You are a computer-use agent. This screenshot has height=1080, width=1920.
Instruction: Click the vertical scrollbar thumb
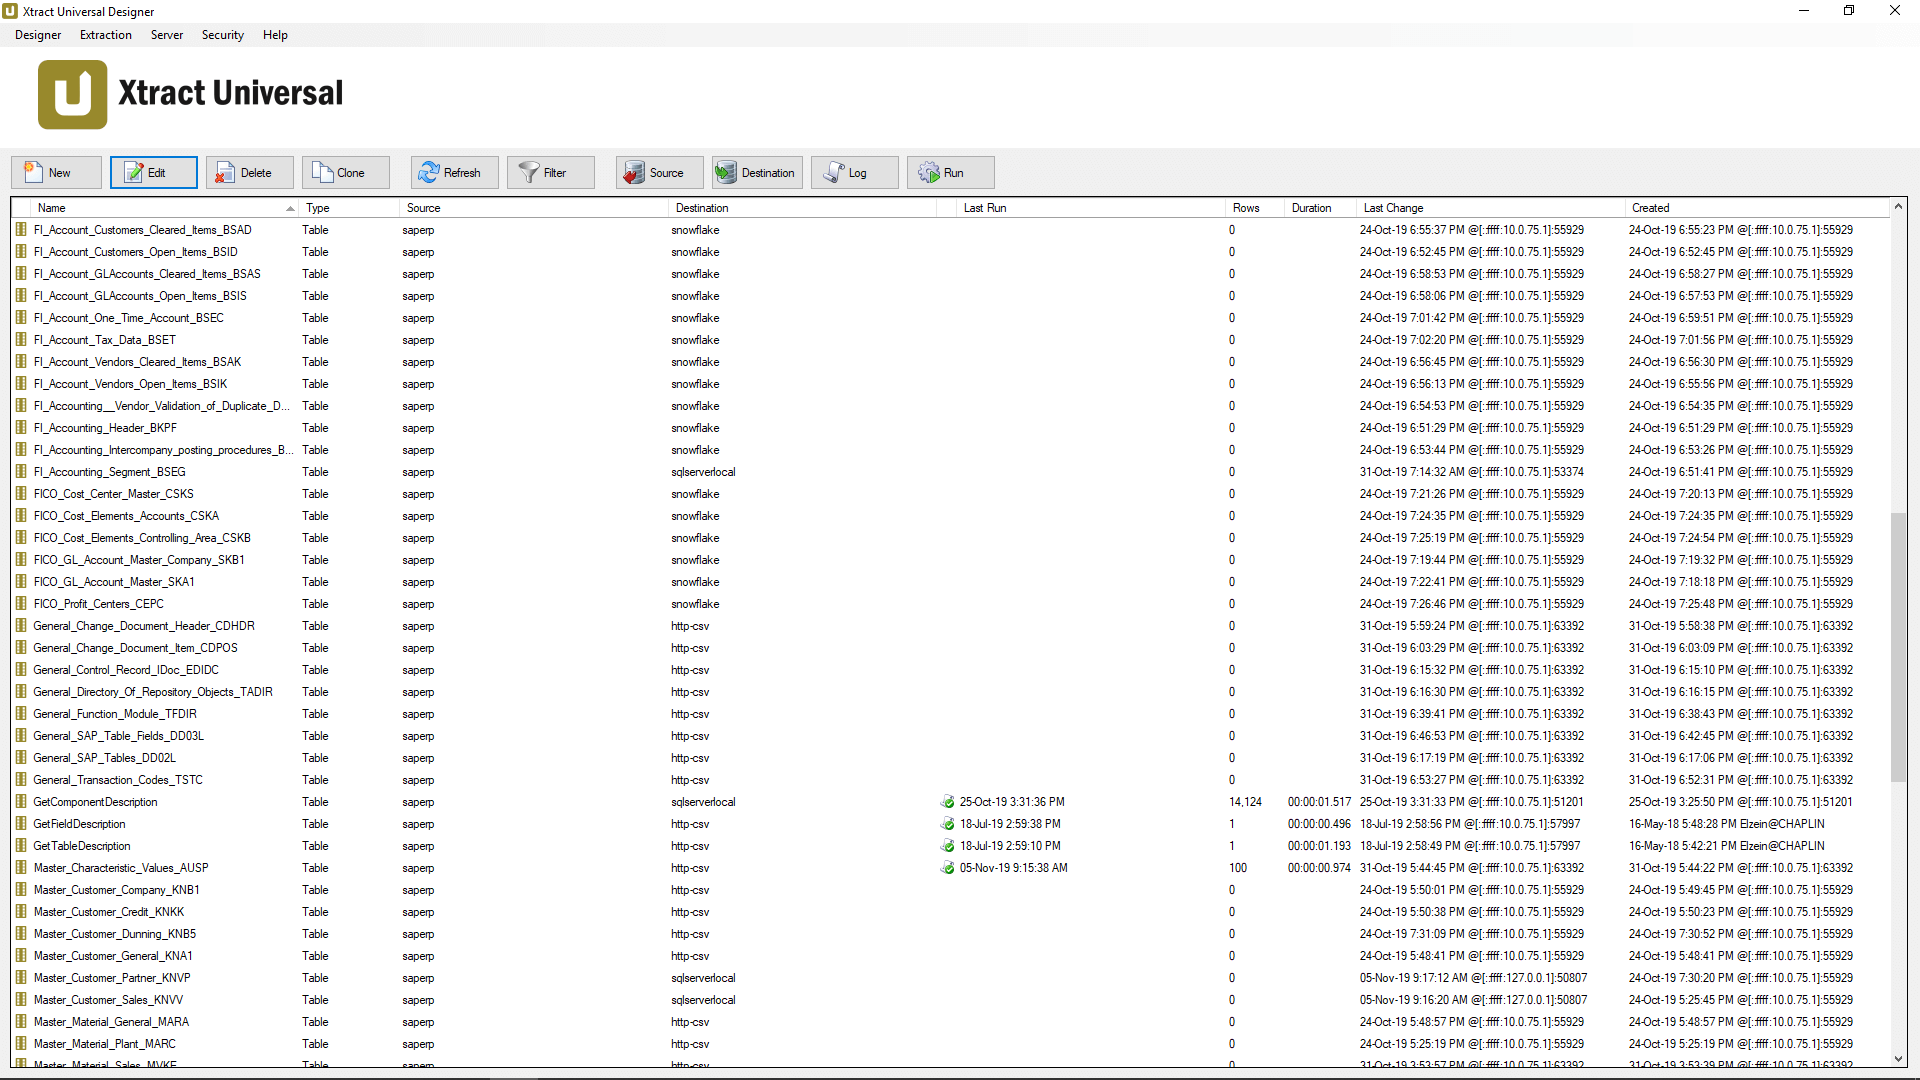click(1898, 647)
